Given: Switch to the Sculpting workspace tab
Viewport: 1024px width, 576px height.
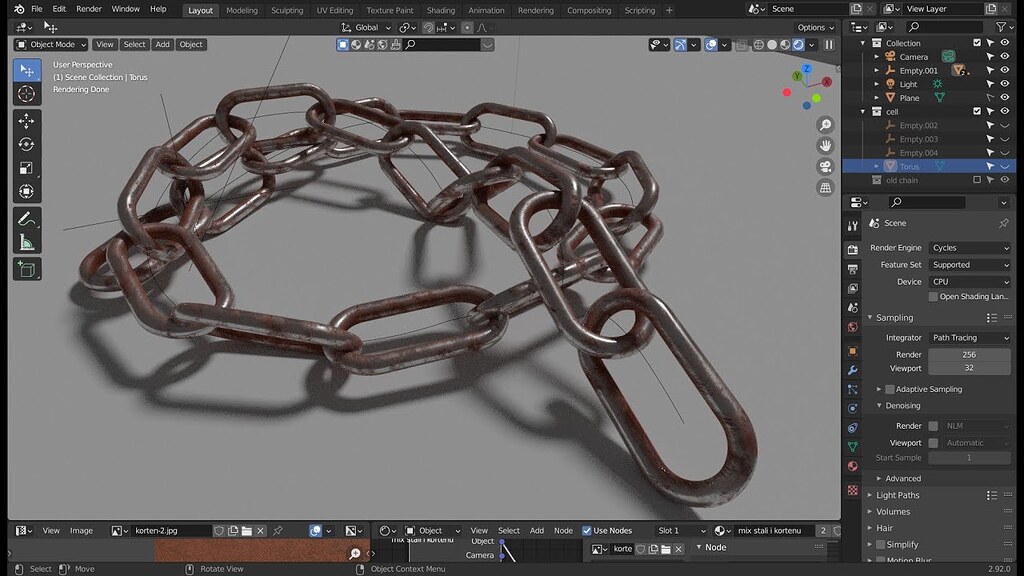Looking at the screenshot, I should (x=287, y=10).
